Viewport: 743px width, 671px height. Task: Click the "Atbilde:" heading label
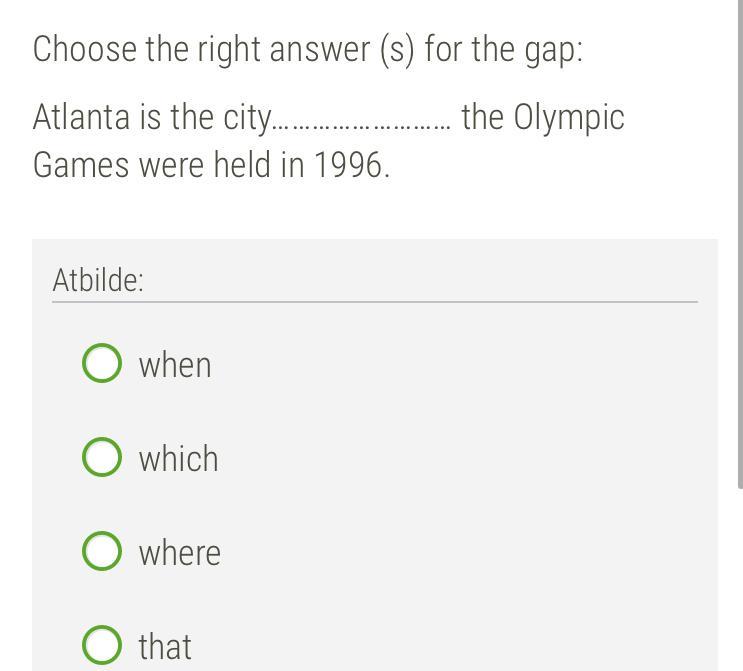pos(98,280)
